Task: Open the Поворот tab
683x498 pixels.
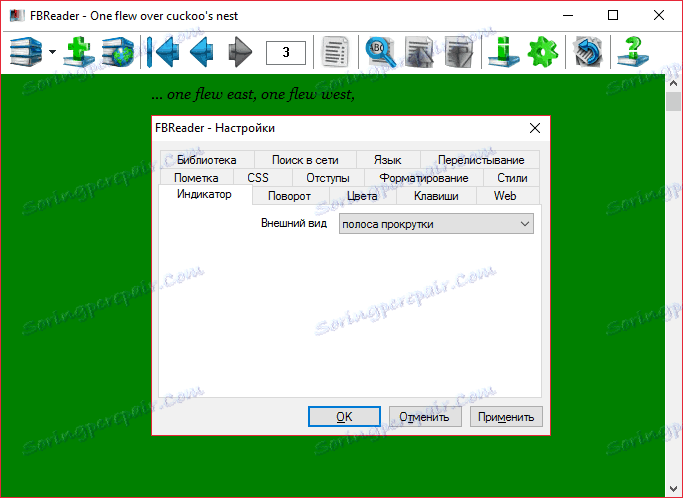Action: tap(289, 196)
